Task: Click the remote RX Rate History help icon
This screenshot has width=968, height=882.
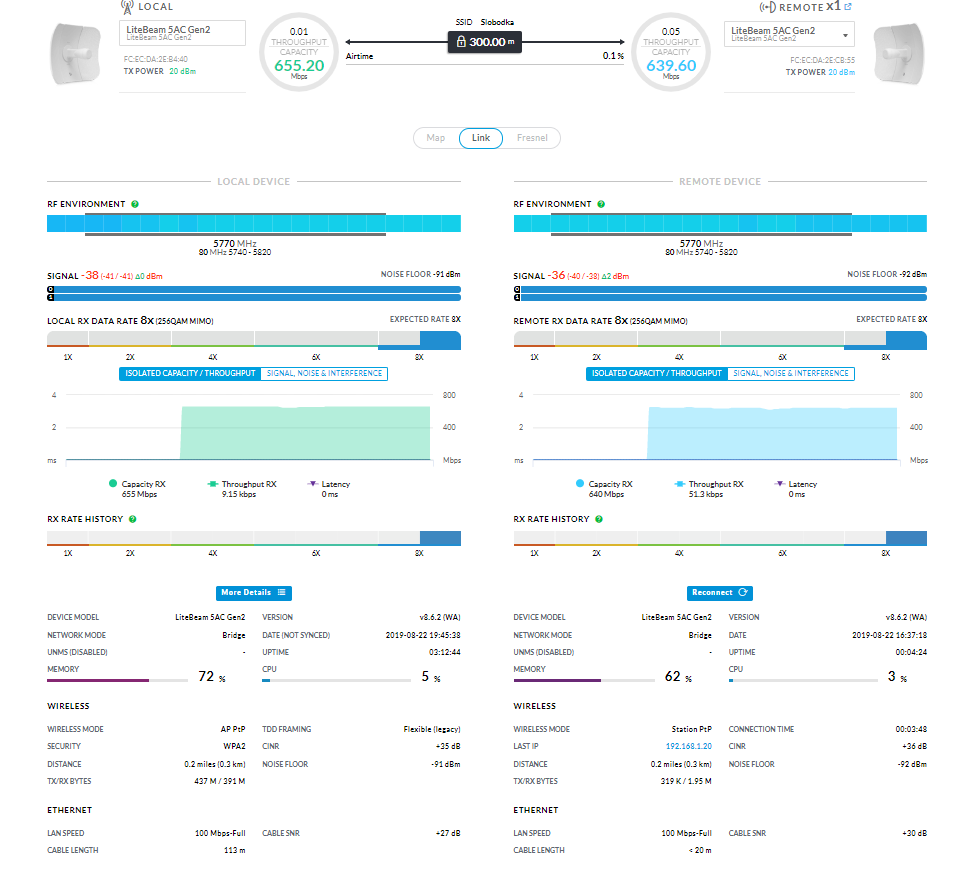Action: (x=599, y=519)
